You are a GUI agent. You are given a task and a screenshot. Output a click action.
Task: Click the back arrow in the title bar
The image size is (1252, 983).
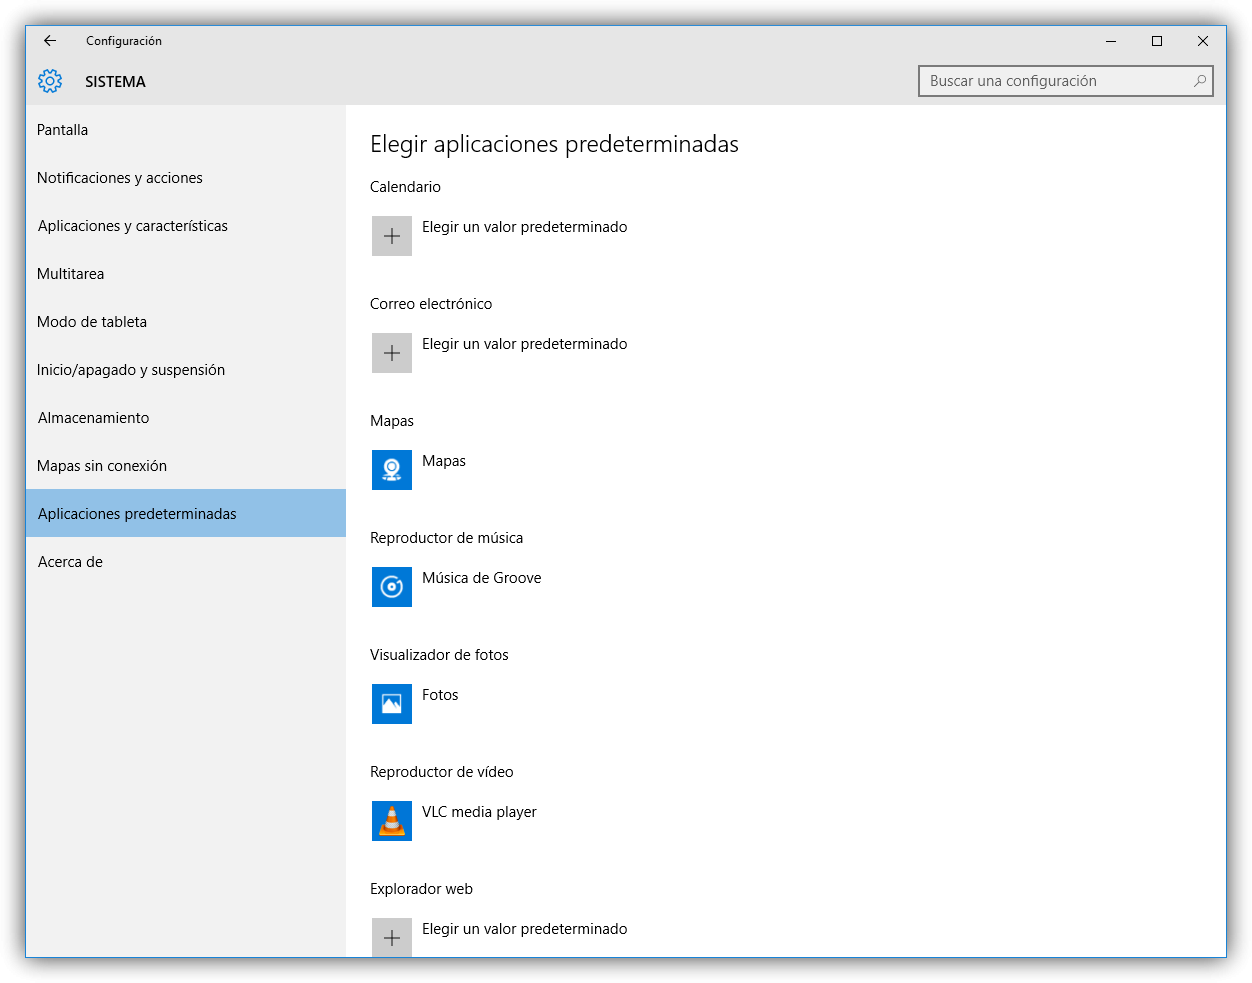(x=50, y=41)
